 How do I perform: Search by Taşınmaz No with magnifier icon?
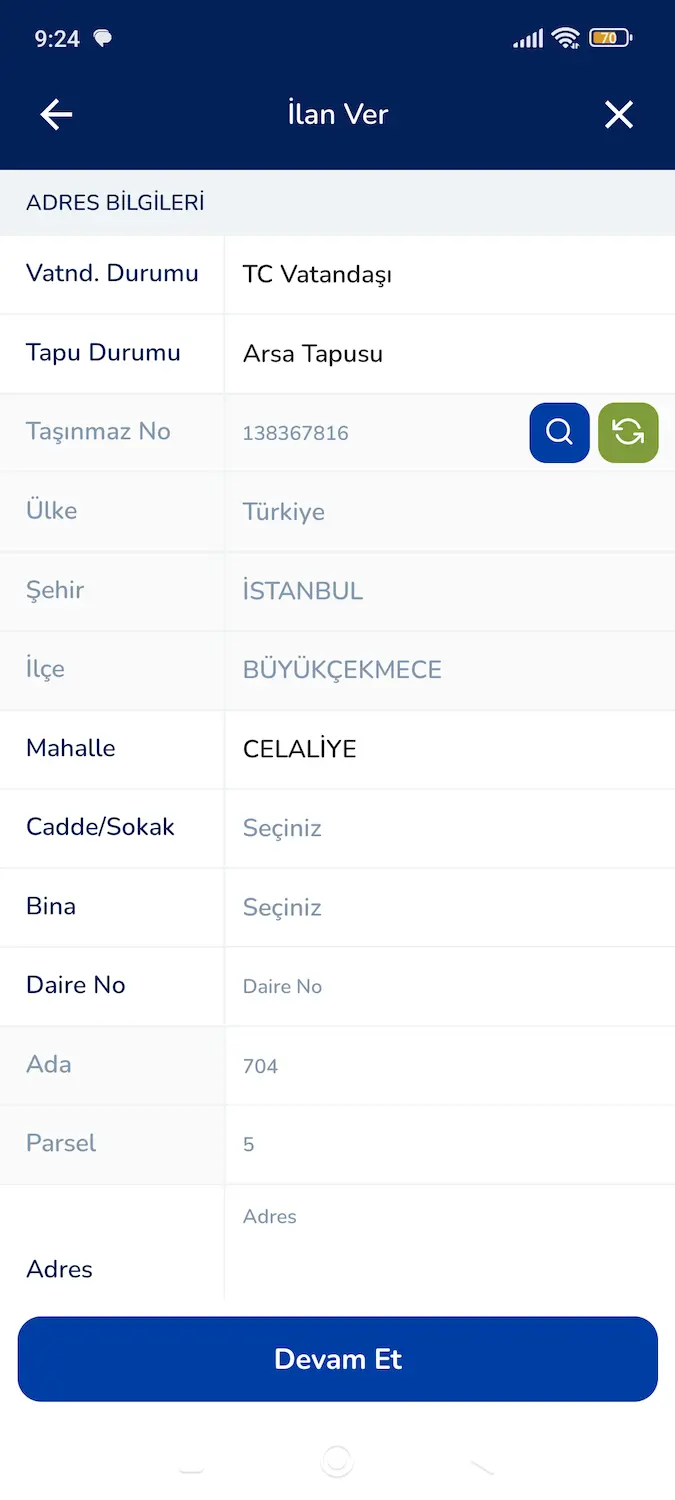[559, 432]
